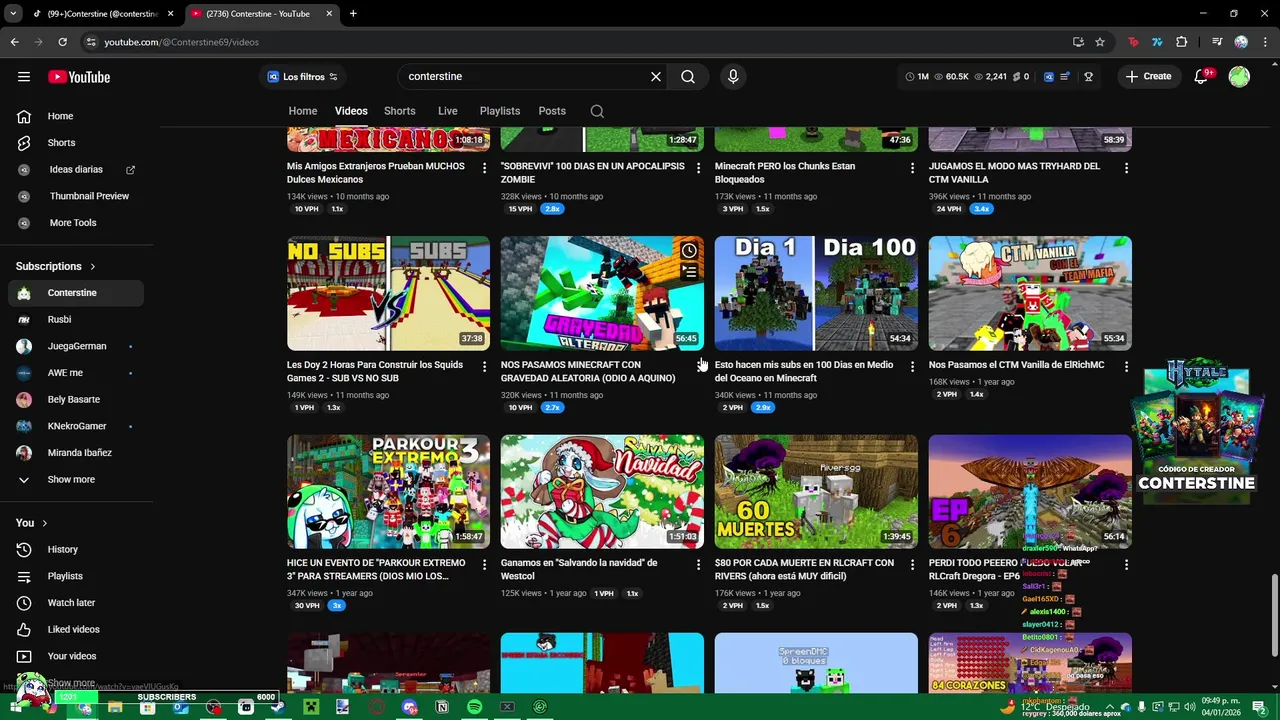Open Playlists in the sidebar

(76, 576)
